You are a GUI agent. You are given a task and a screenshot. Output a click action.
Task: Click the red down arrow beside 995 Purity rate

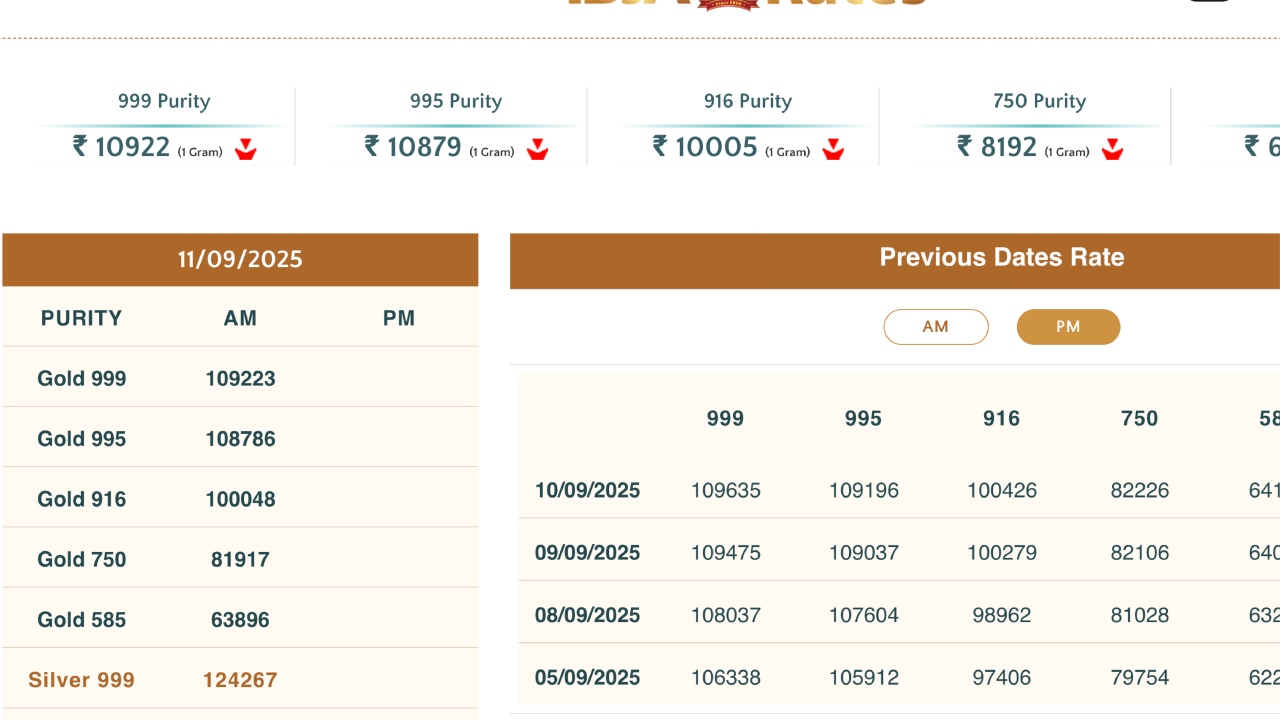click(538, 150)
